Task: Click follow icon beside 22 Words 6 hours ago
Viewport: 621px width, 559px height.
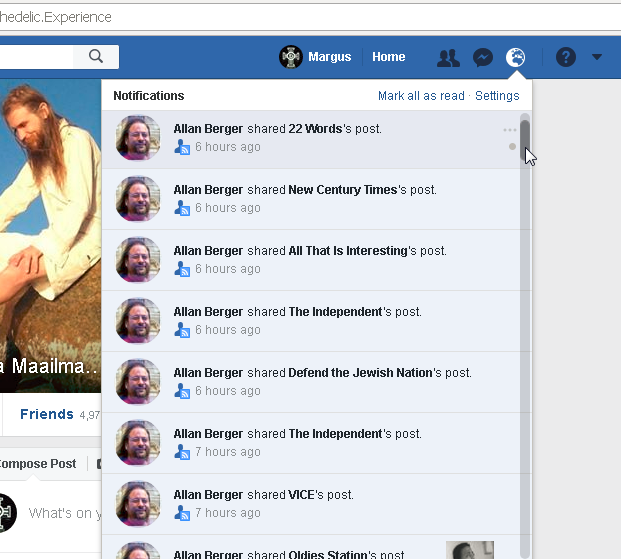Action: click(182, 147)
